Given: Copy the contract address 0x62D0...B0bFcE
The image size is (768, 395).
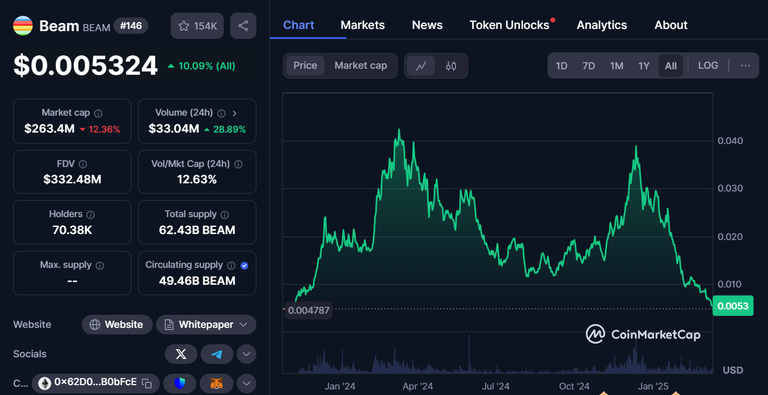Looking at the screenshot, I should point(146,383).
